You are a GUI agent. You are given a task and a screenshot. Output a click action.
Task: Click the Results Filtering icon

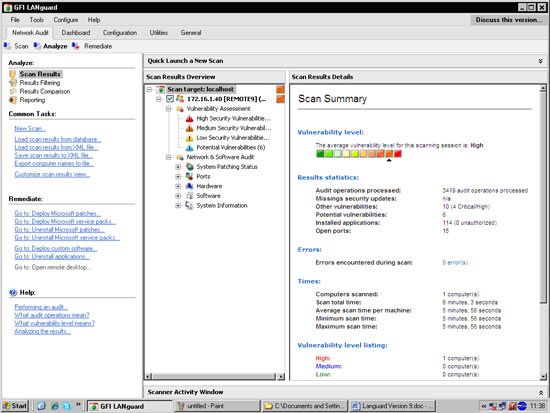click(13, 83)
